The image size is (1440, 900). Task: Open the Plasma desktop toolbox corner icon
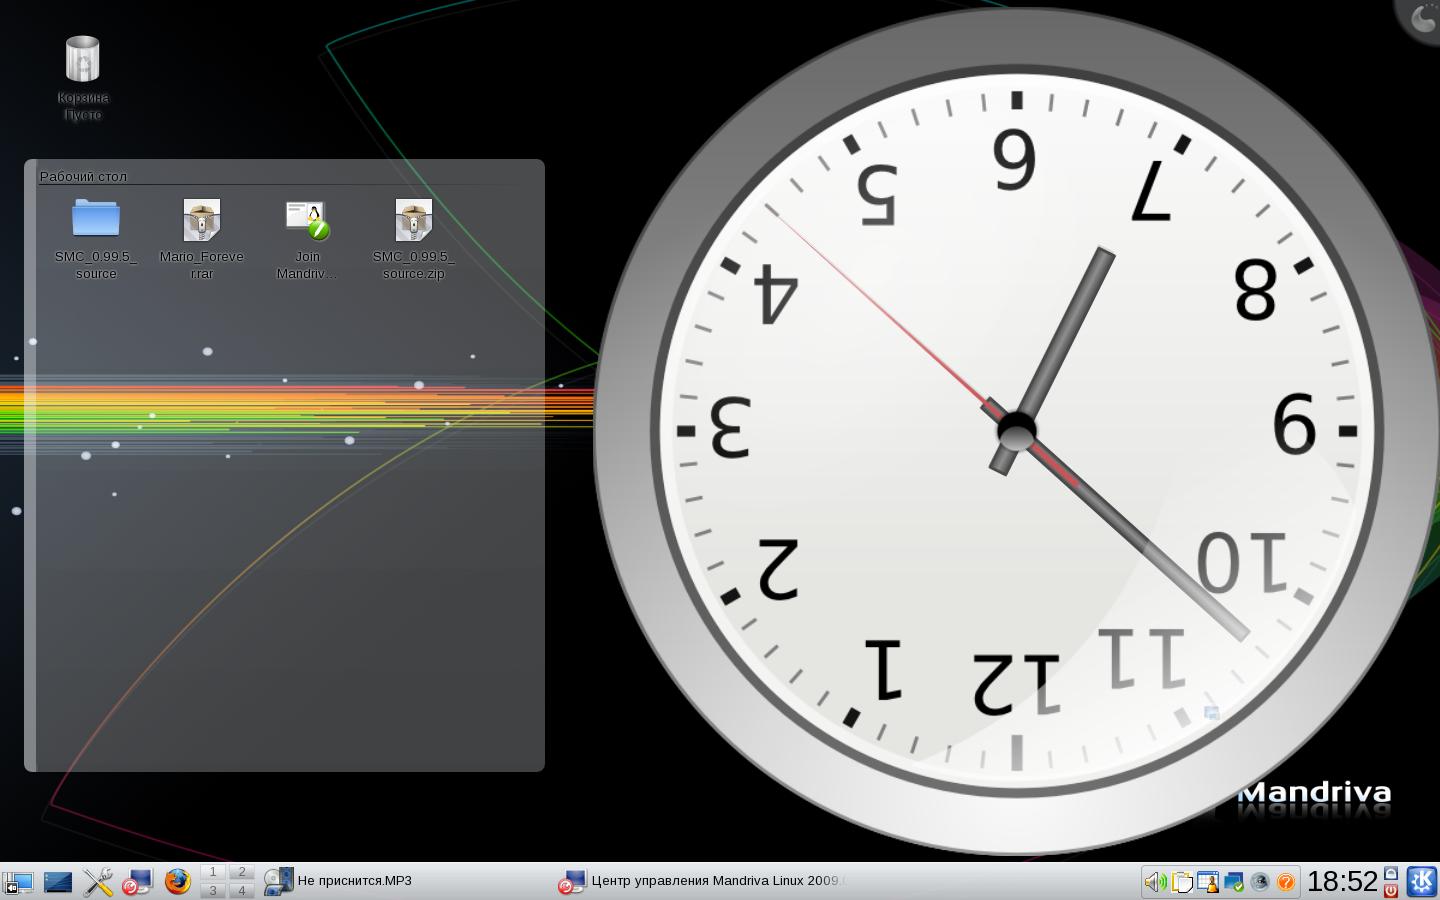tap(1420, 18)
